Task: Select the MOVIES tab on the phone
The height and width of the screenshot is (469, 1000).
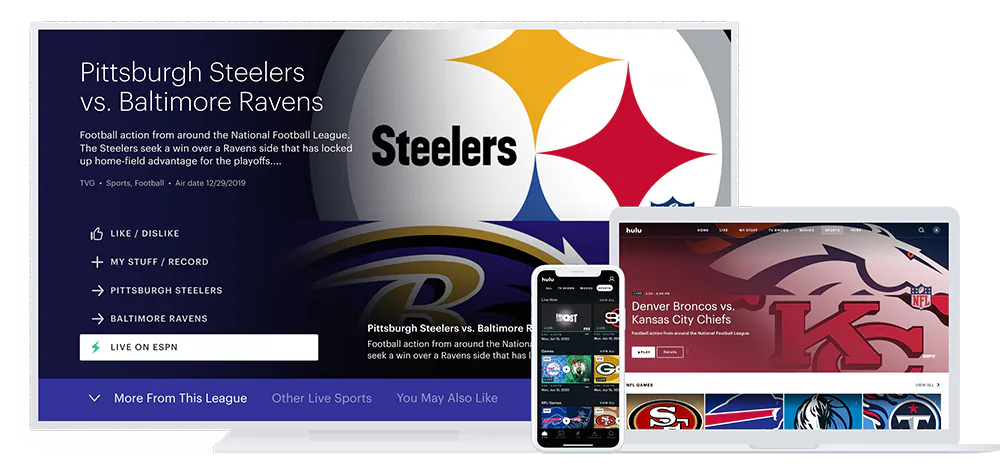Action: pyautogui.click(x=586, y=288)
